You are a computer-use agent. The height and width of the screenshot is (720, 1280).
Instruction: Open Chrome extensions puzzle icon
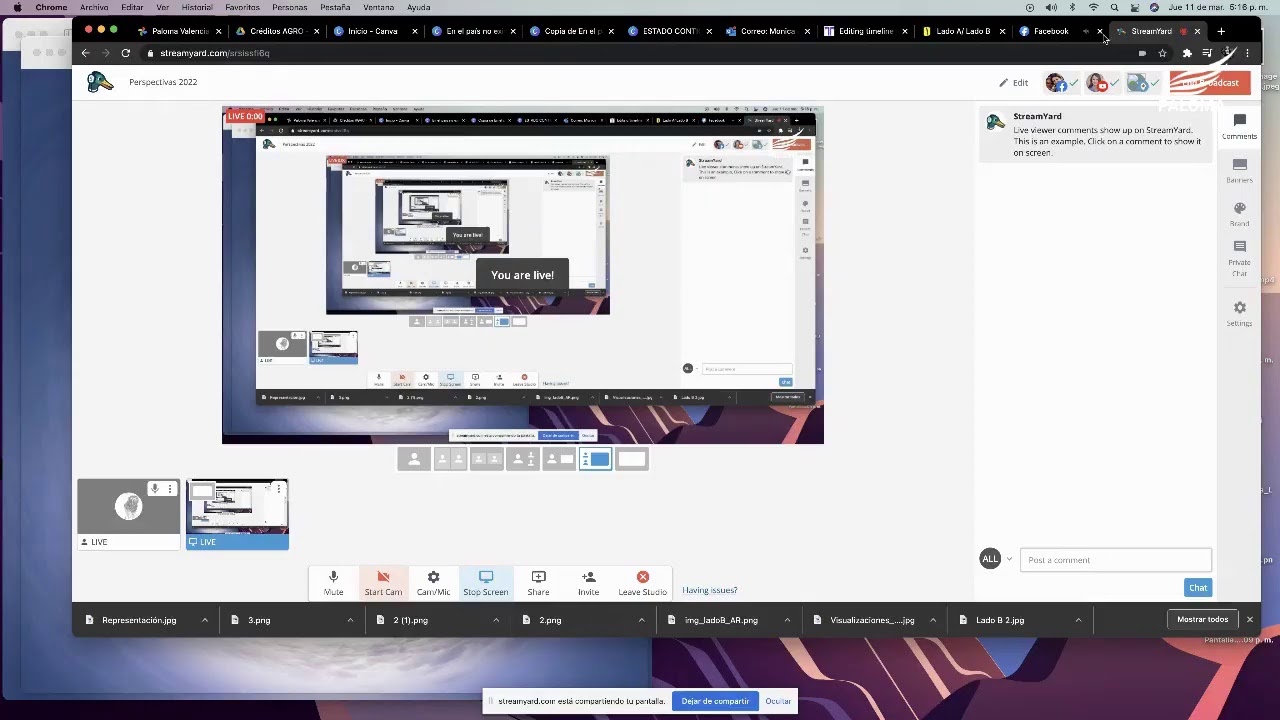[x=1187, y=53]
